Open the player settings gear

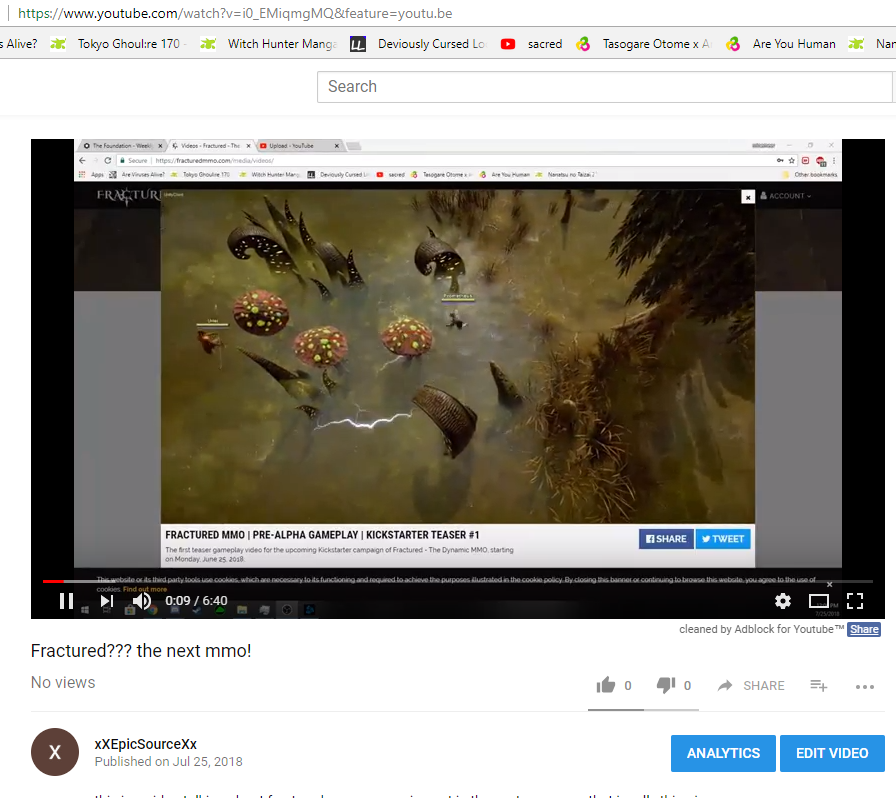pos(783,601)
